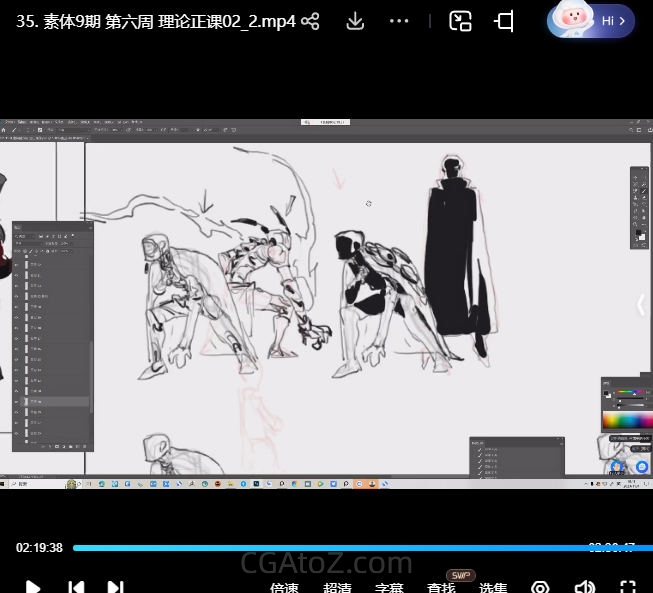Skip to the previous video
The height and width of the screenshot is (593, 653).
(x=76, y=587)
